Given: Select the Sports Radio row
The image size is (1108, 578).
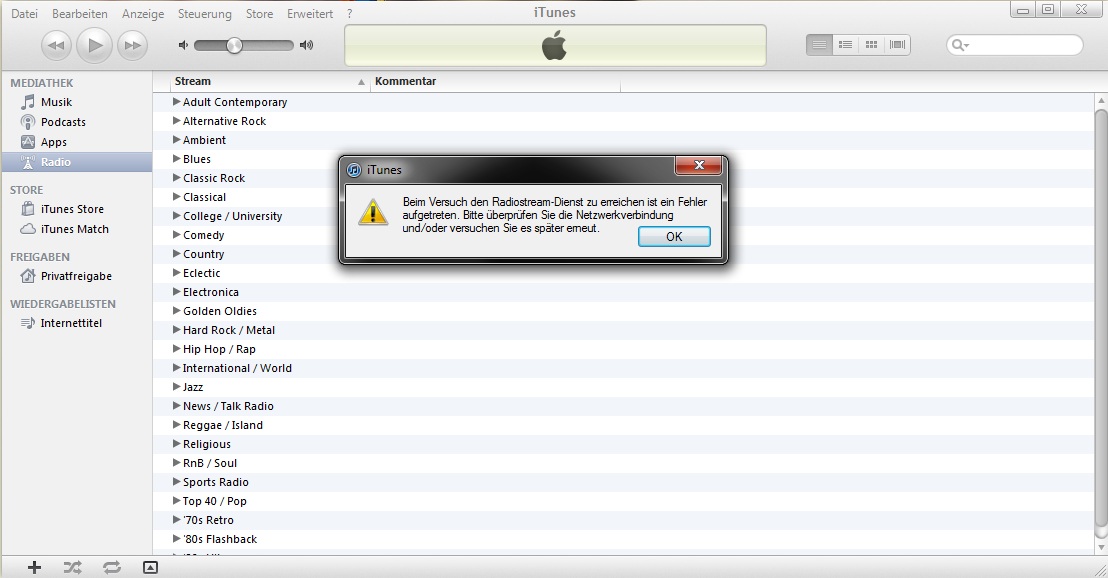Looking at the screenshot, I should (624, 482).
